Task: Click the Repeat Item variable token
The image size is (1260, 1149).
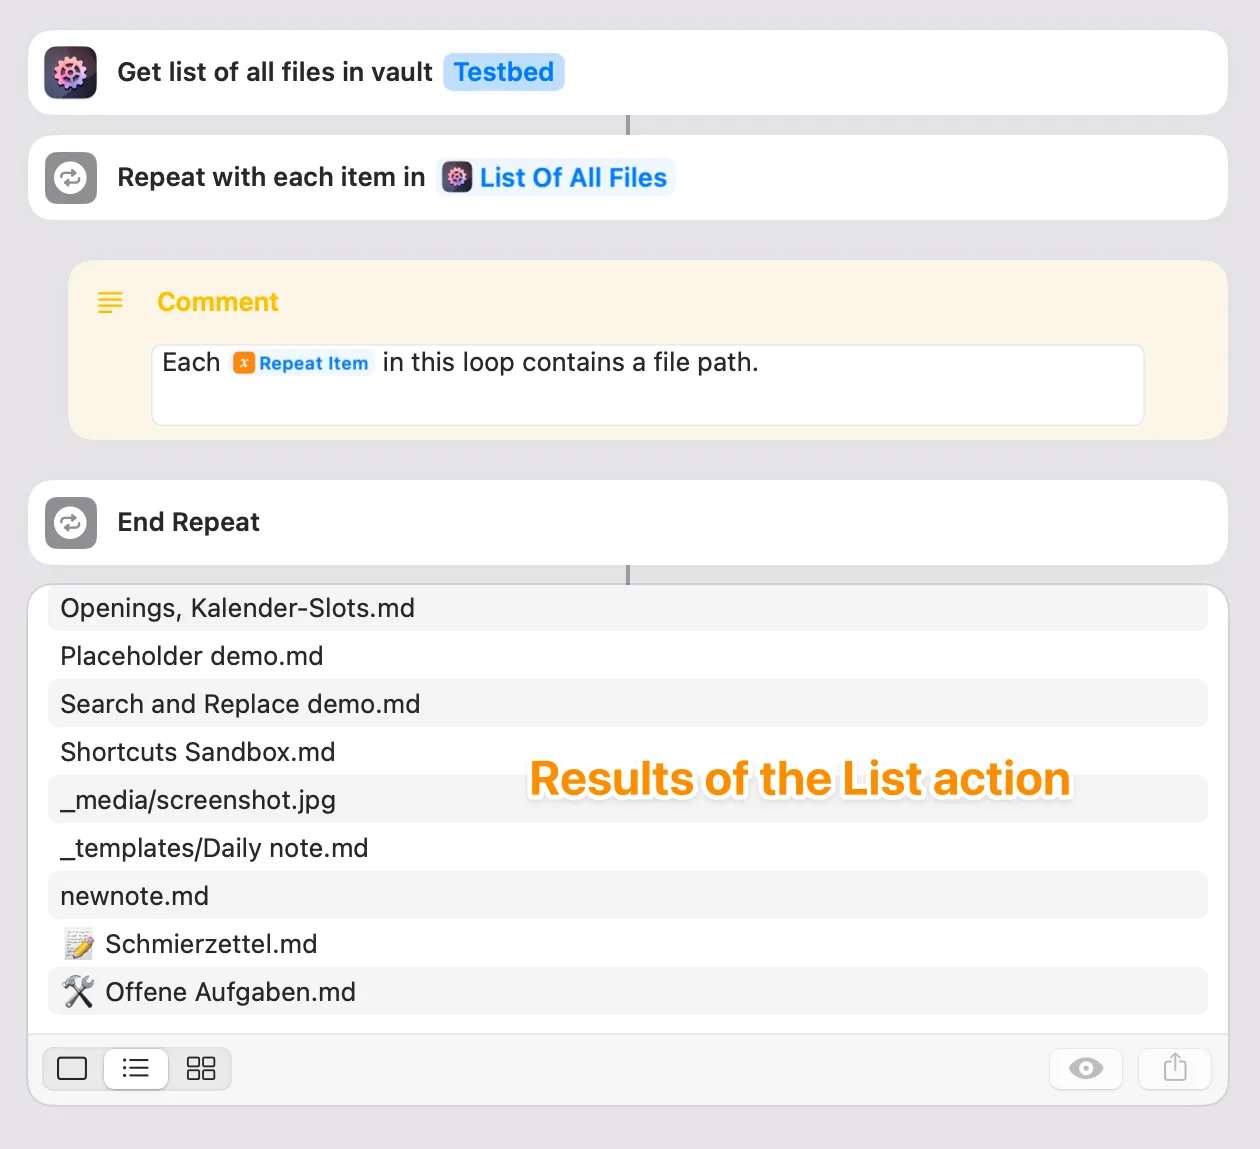Action: [x=301, y=363]
